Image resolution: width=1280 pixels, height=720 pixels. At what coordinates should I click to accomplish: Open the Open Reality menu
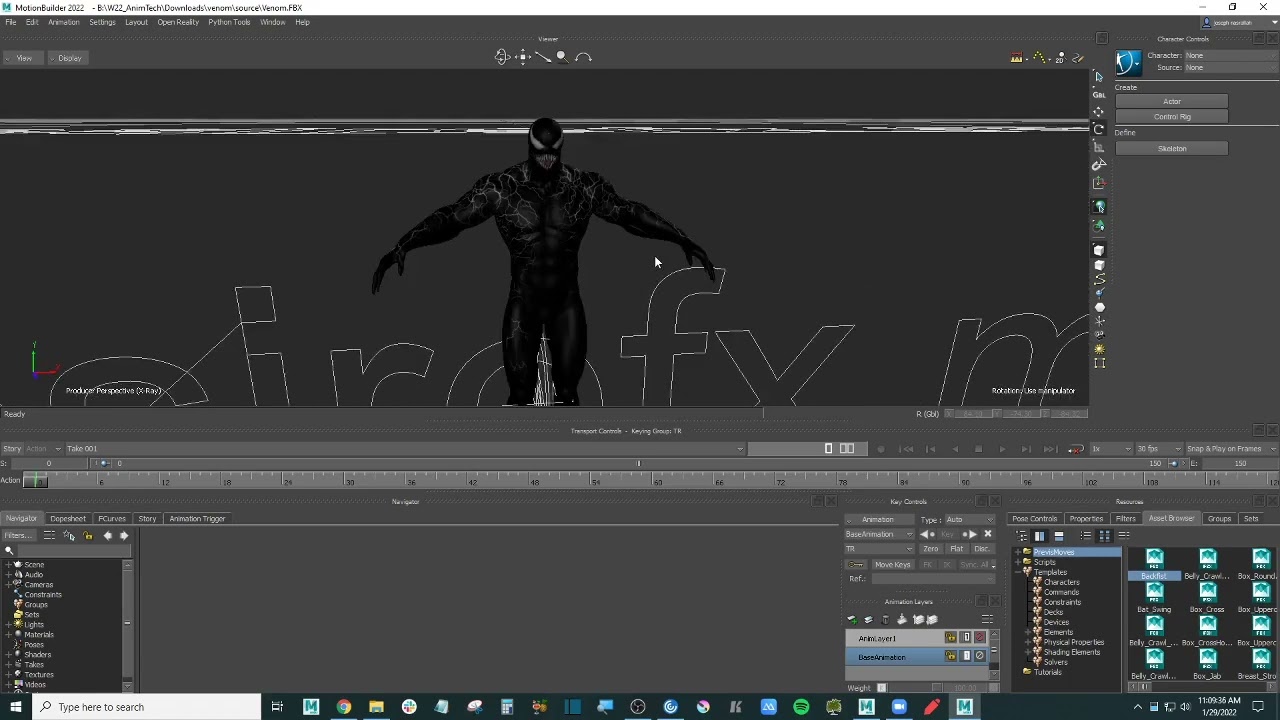[x=178, y=22]
